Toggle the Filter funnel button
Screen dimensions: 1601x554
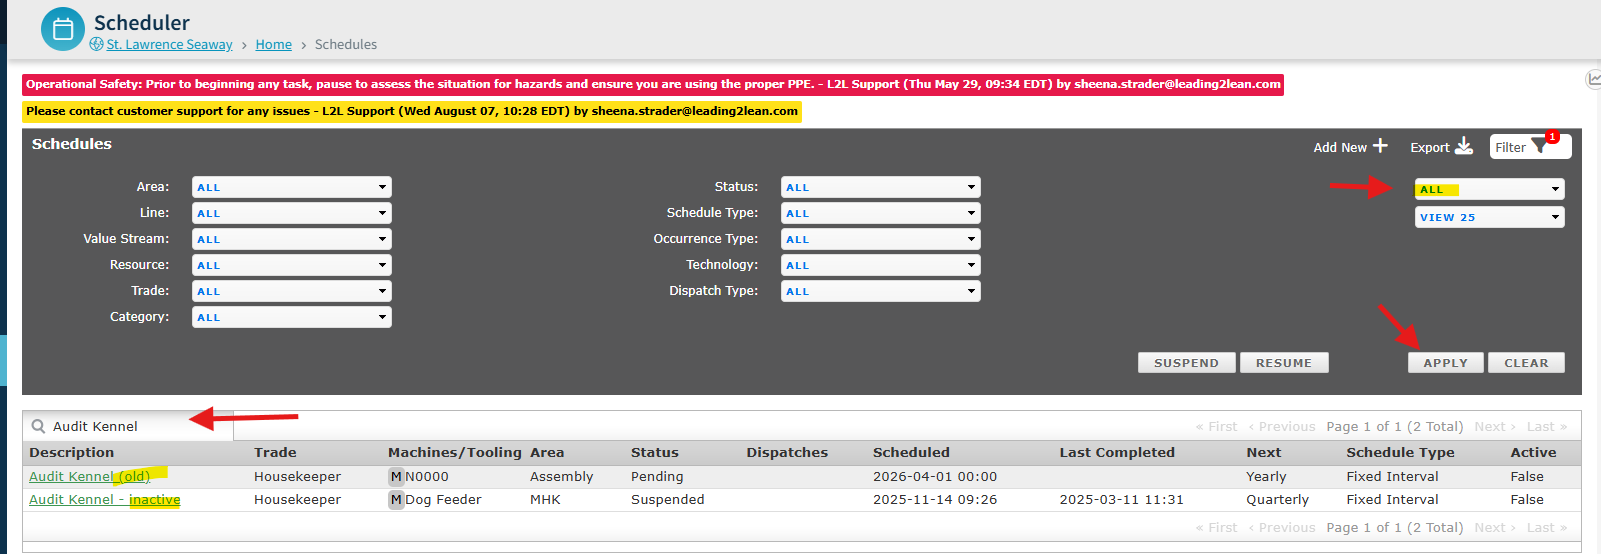tap(1530, 146)
